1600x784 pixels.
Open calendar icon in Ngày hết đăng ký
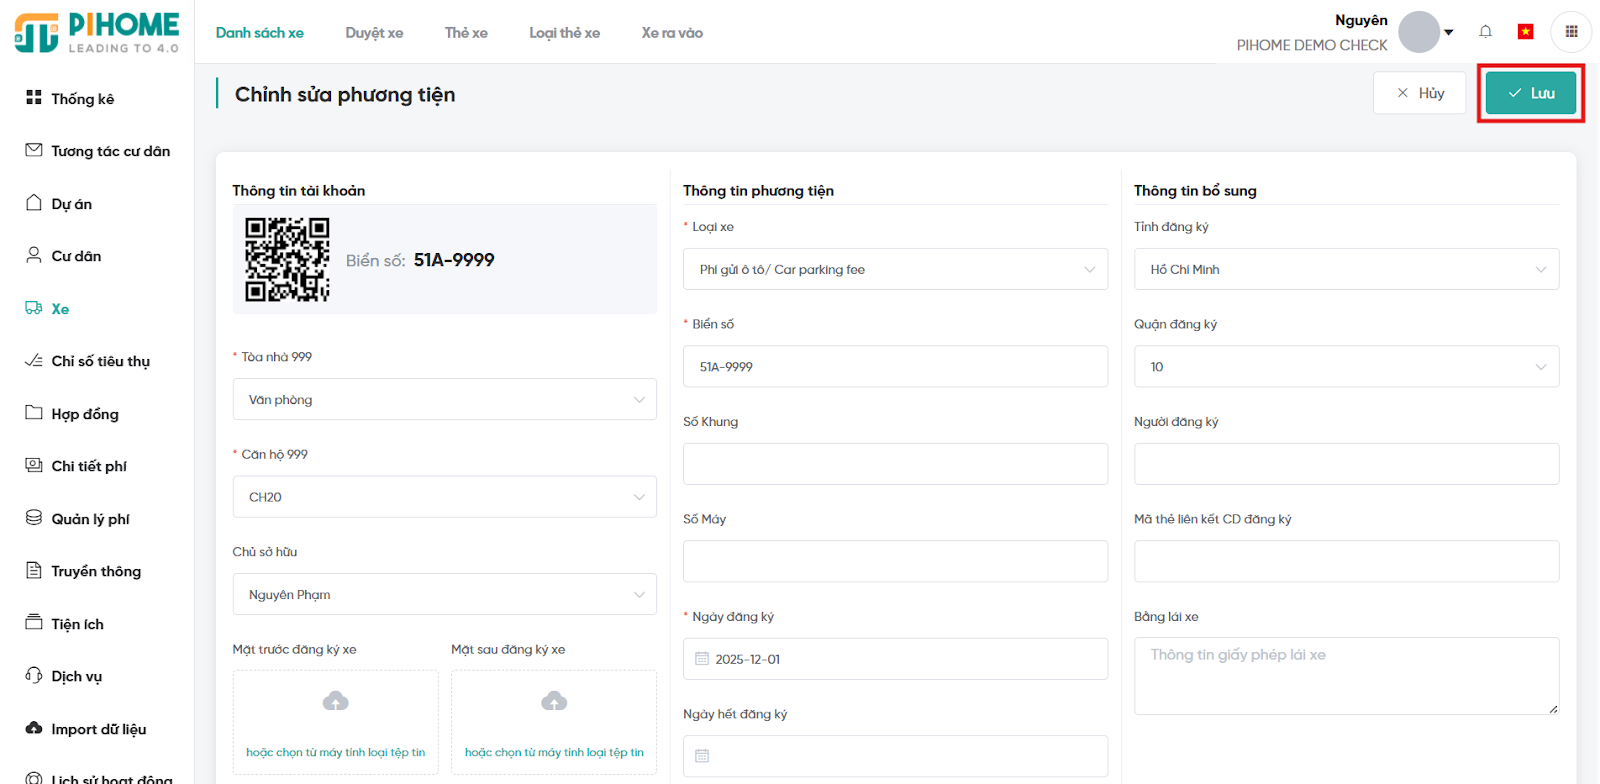(x=702, y=756)
